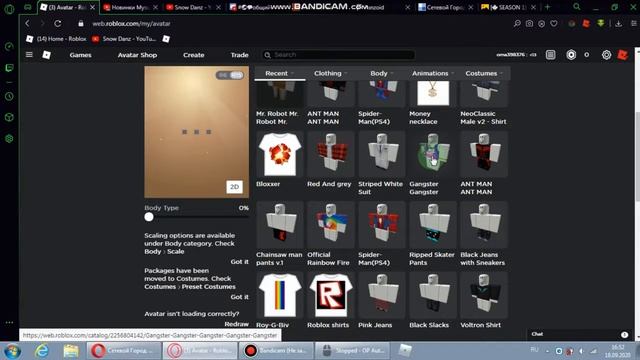Screen dimensions: 640x360
Task: Expand the Animations category dropdown
Action: pyautogui.click(x=433, y=73)
